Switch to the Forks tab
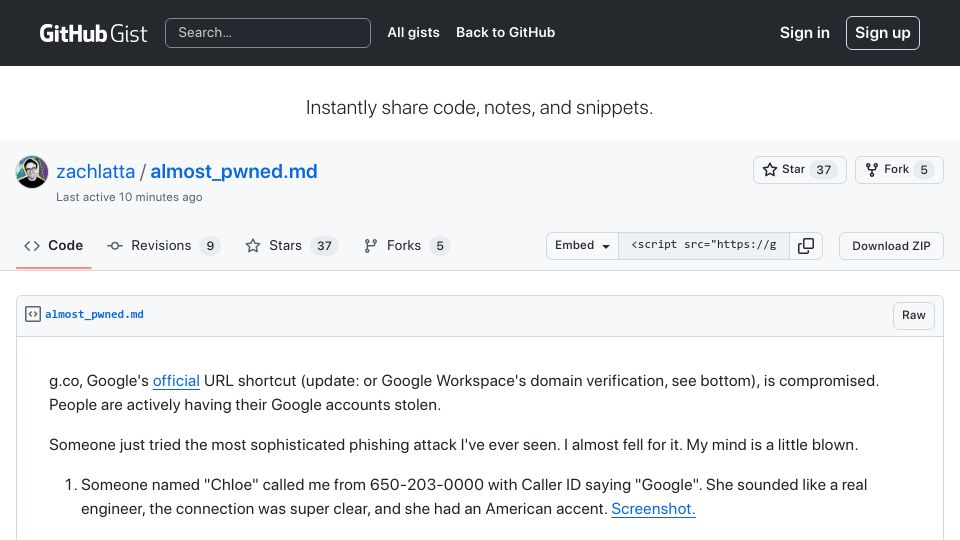Screen dimensions: 960x540 [x=407, y=246]
